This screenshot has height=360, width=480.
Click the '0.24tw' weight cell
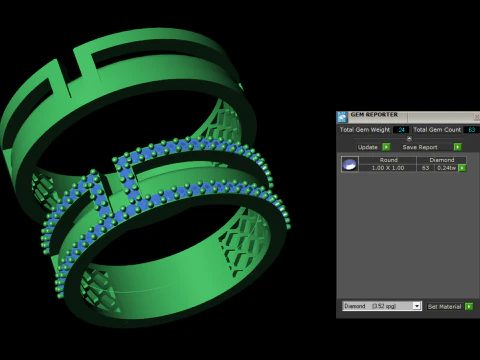point(446,168)
